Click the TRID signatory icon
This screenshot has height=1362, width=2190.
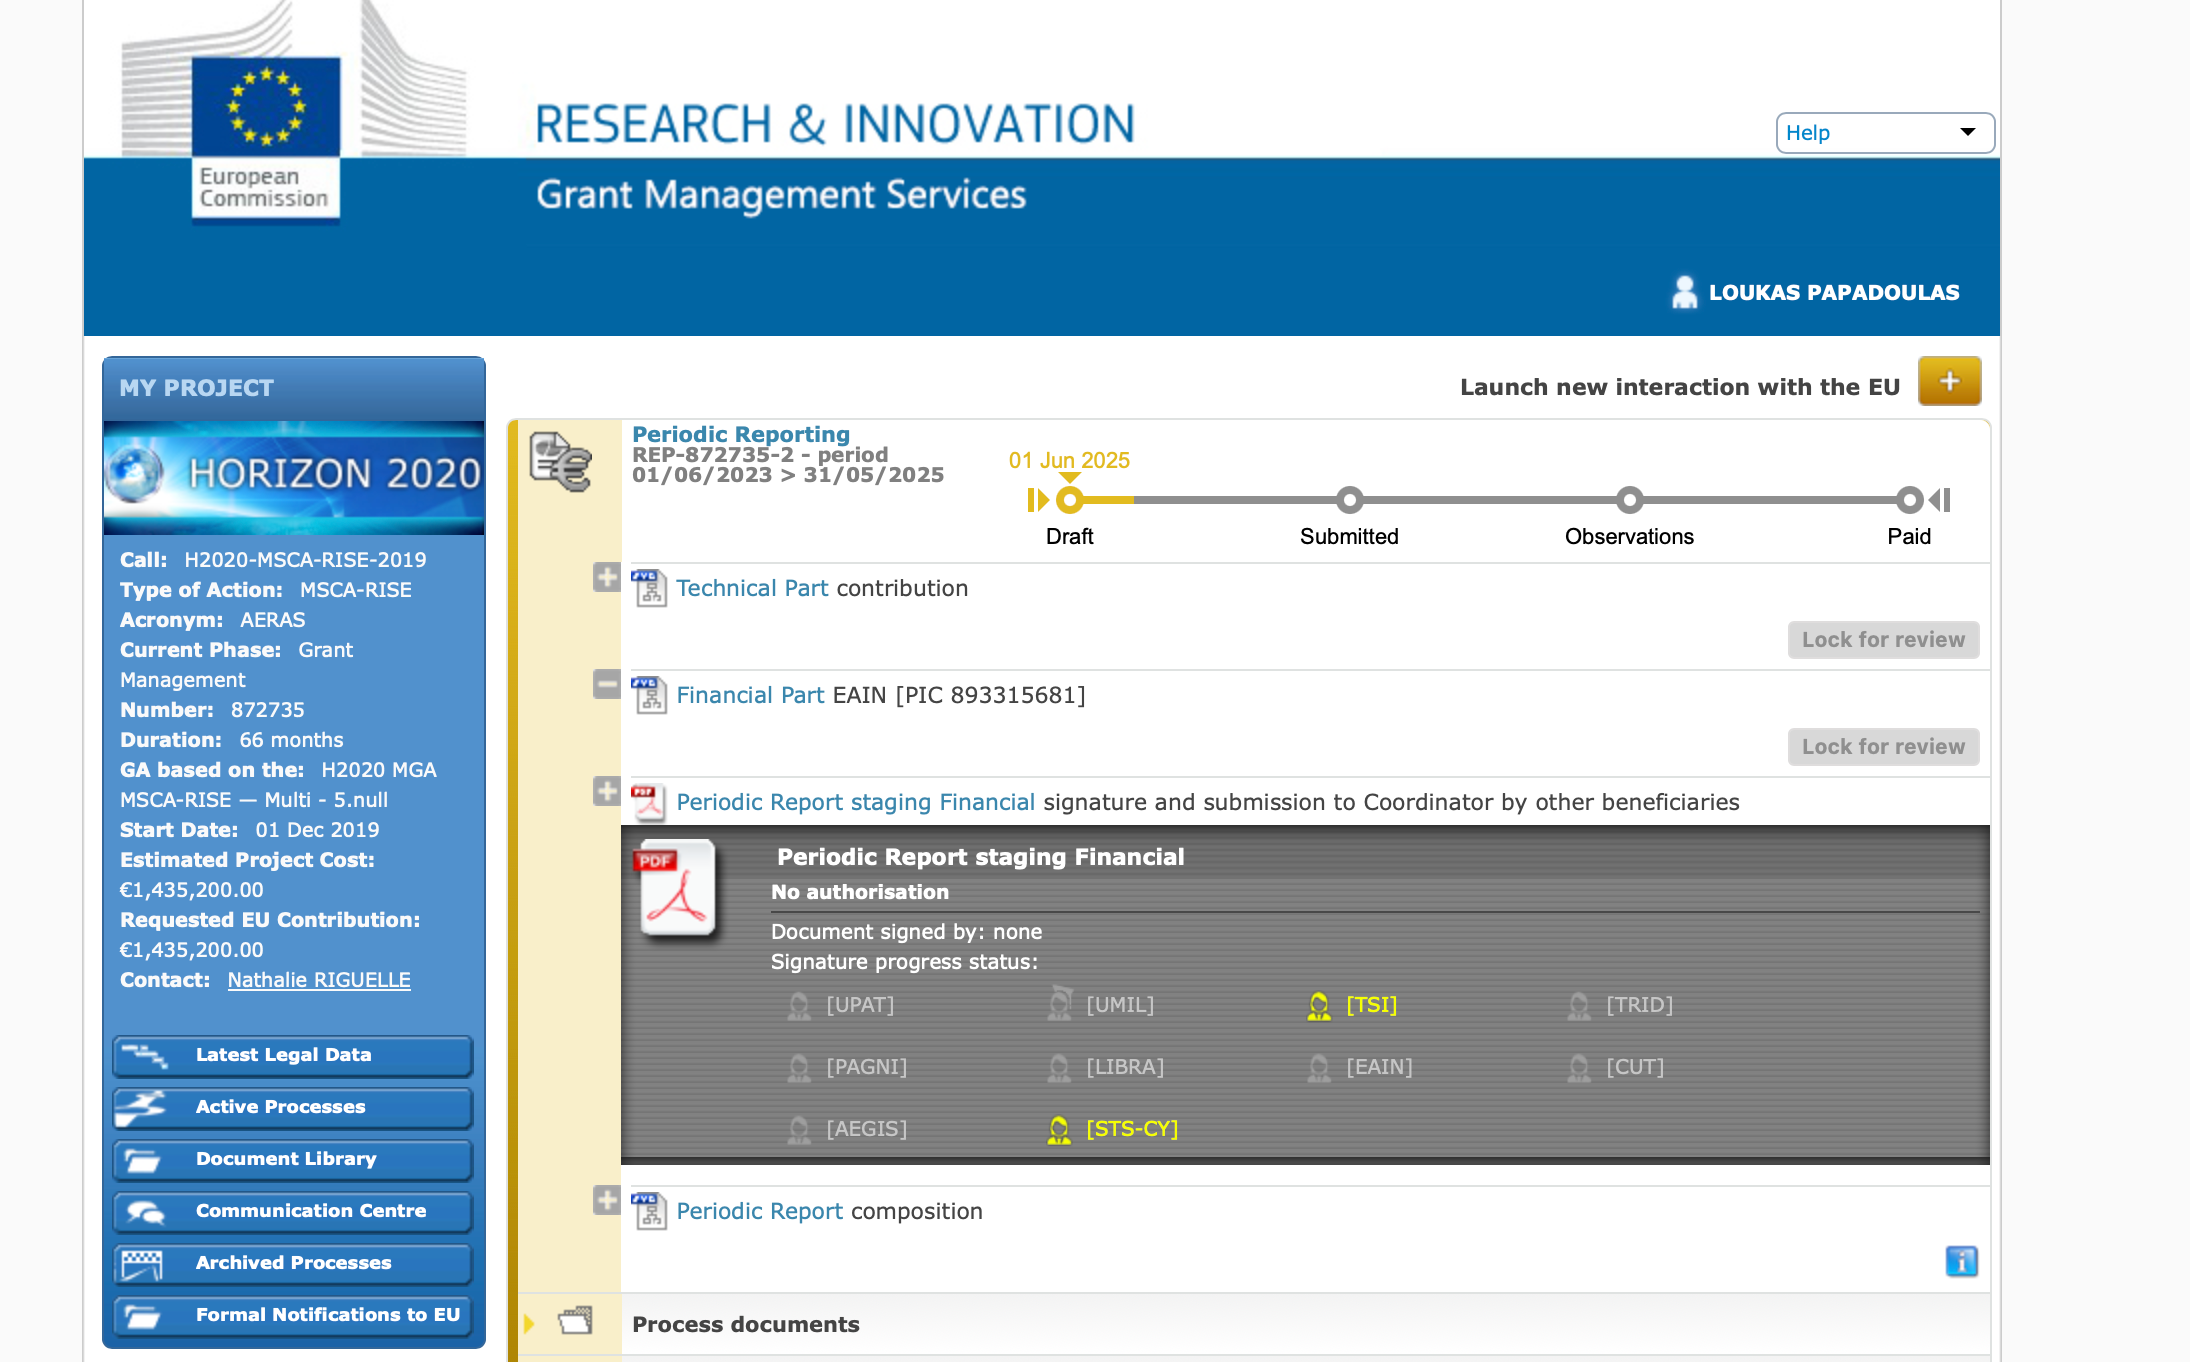1578,1005
